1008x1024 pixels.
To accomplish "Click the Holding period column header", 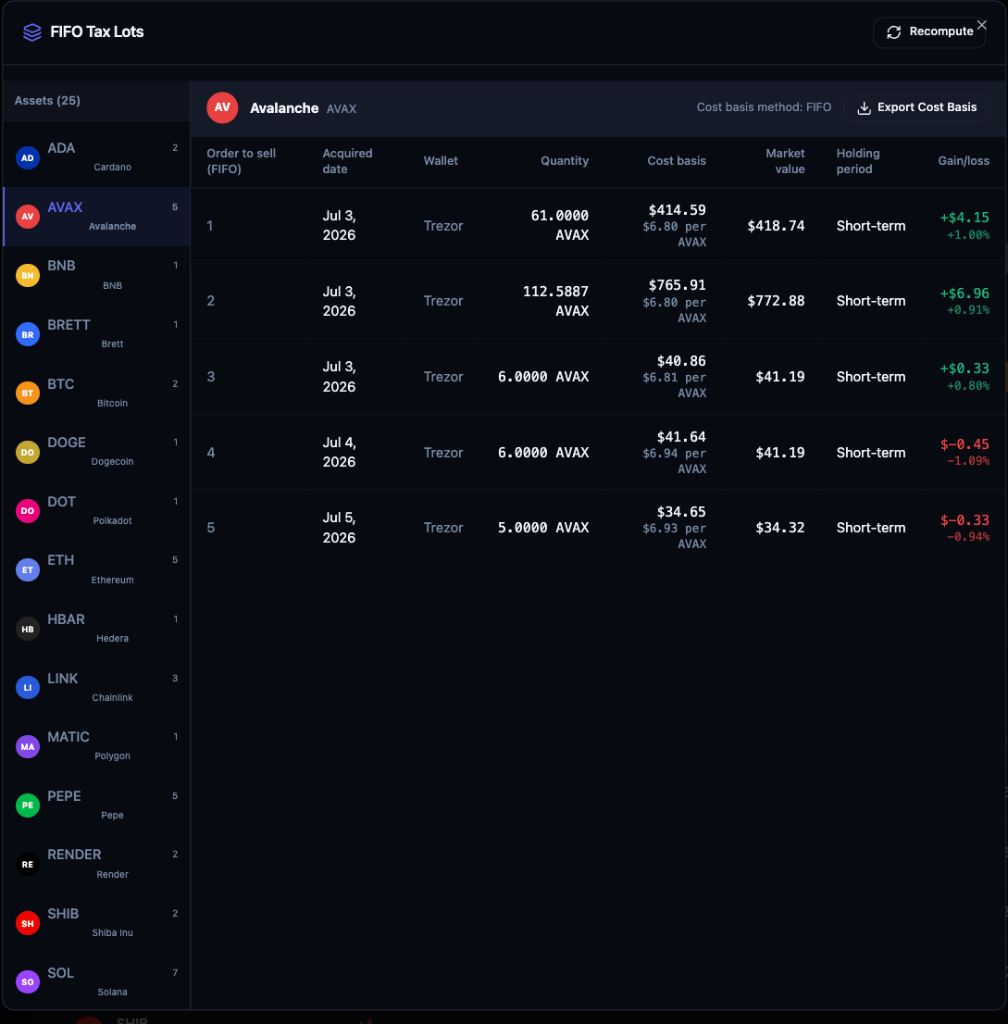I will point(858,161).
